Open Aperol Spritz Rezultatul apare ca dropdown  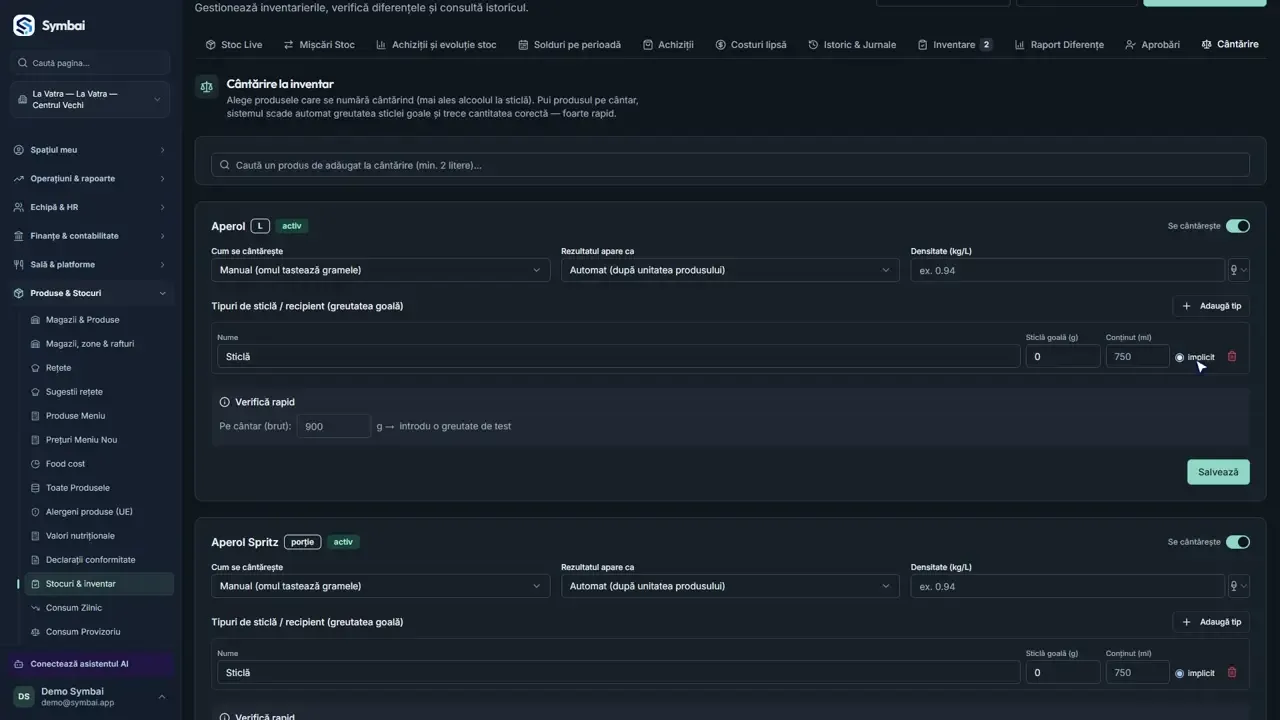click(730, 586)
